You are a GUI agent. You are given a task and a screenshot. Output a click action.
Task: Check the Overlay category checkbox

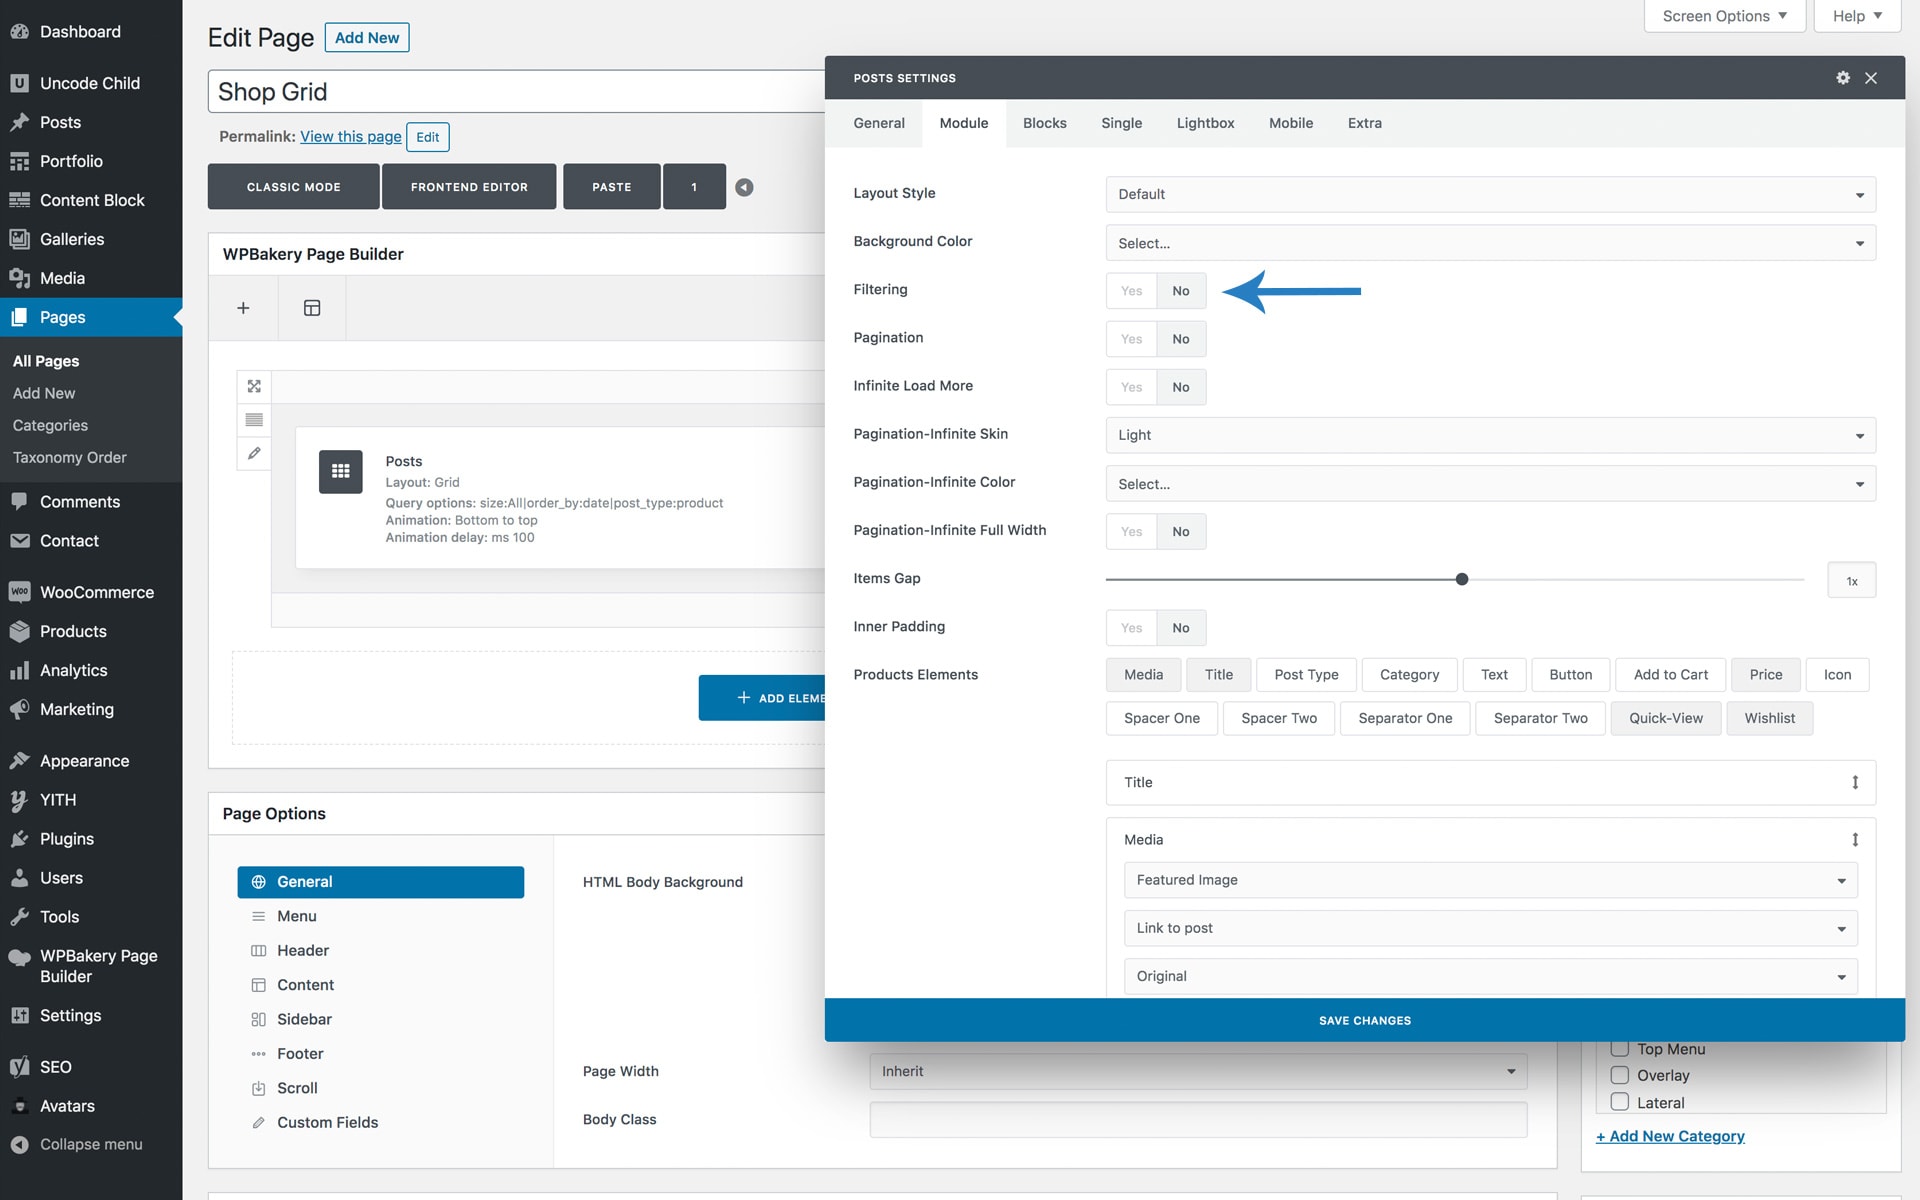click(1620, 1075)
